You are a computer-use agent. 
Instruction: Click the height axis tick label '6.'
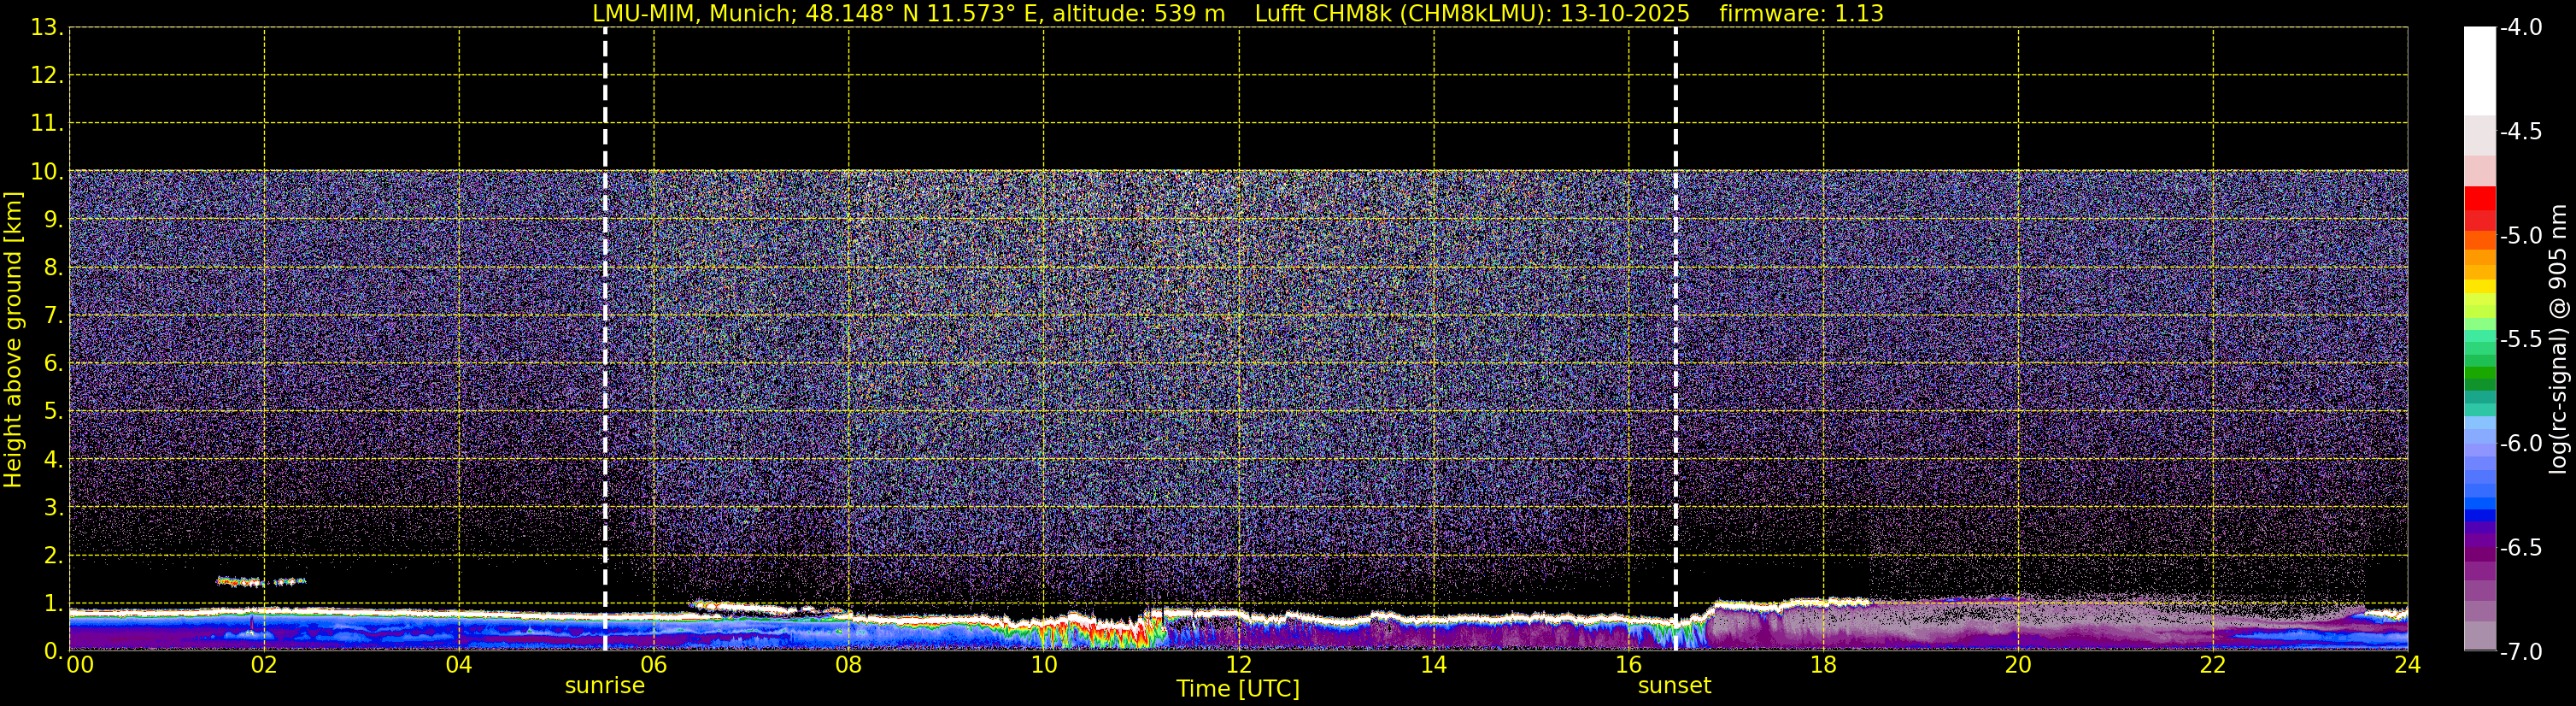coord(53,364)
